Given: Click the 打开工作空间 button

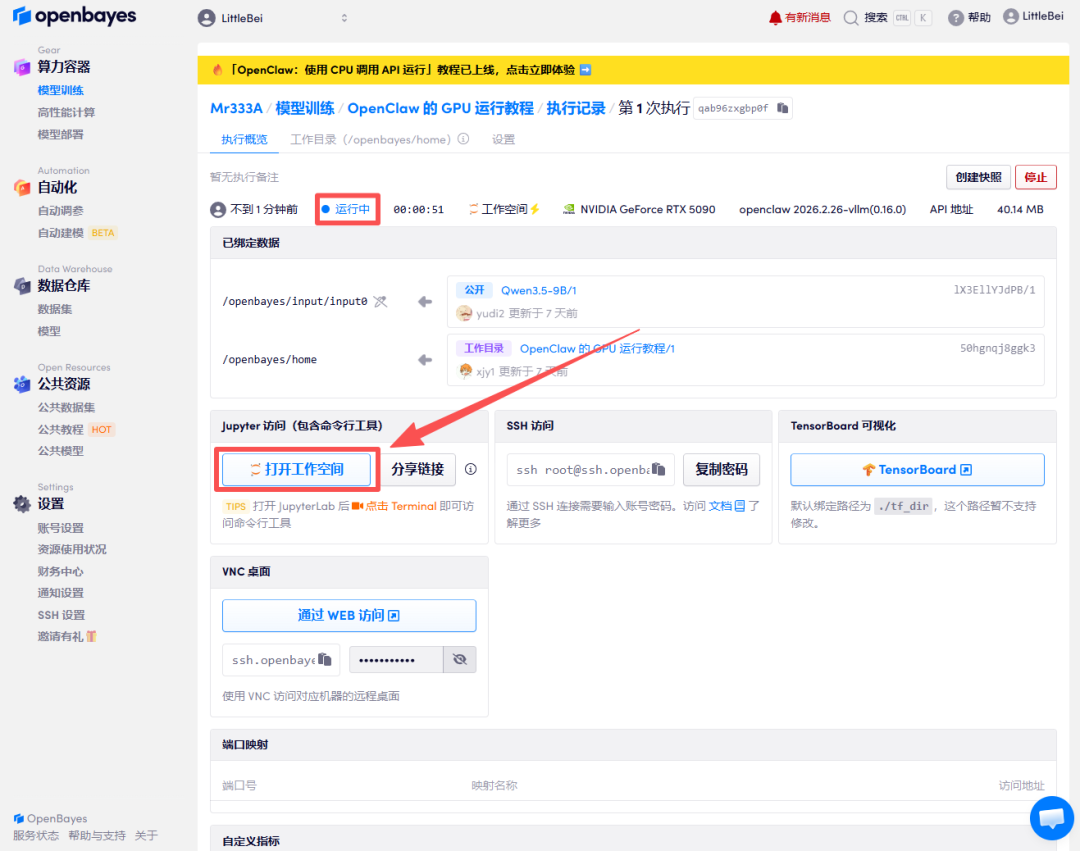Looking at the screenshot, I should (296, 470).
